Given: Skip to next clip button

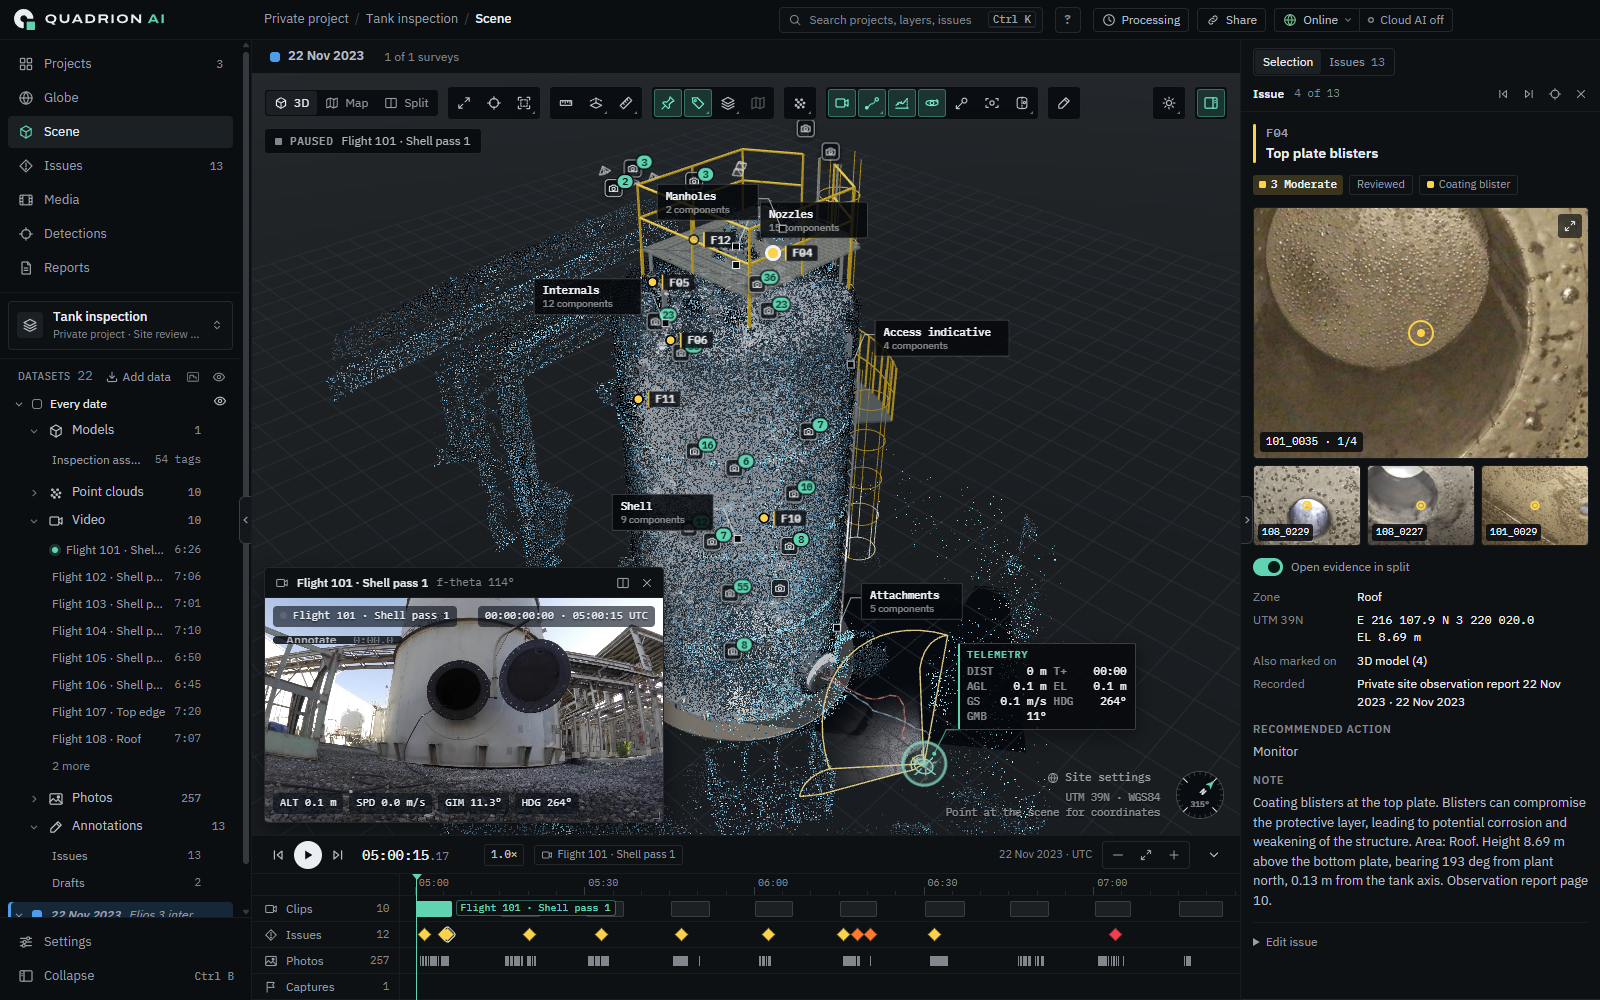Looking at the screenshot, I should tap(338, 855).
